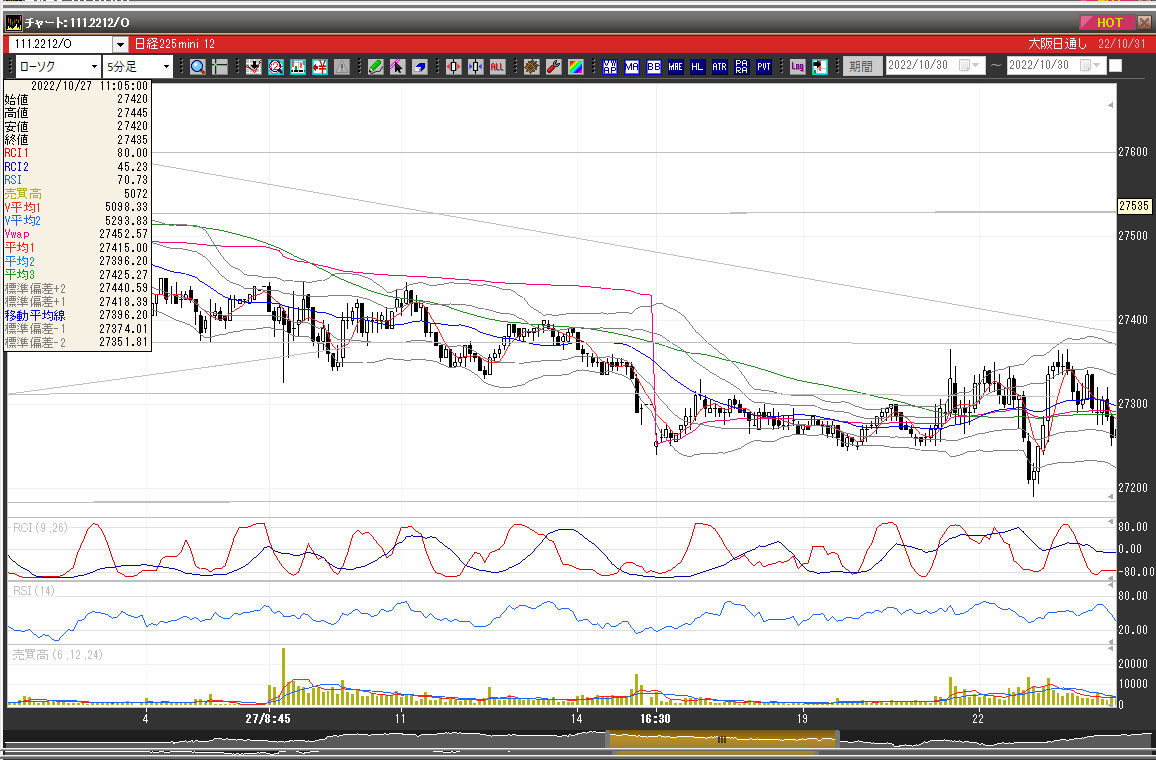Click the top price panel collapse arrow
Image resolution: width=1156 pixels, height=760 pixels.
click(x=1110, y=105)
